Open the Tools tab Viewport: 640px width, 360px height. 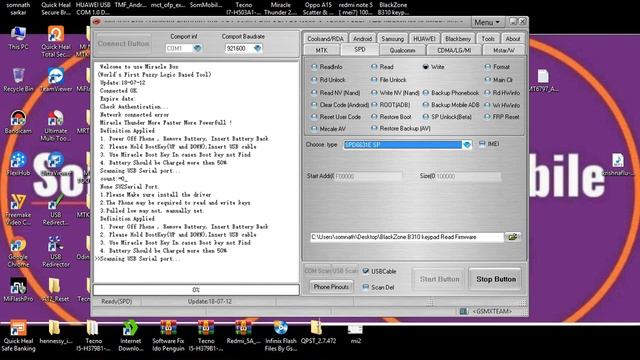[488, 39]
